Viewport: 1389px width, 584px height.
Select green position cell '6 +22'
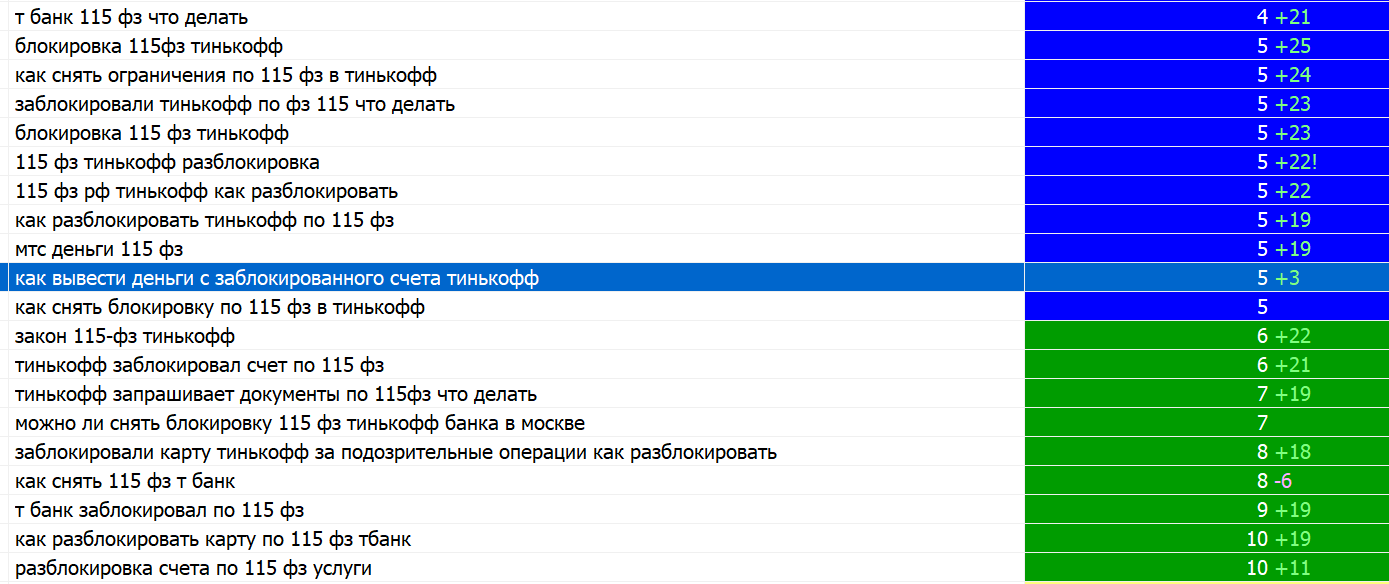point(1206,336)
